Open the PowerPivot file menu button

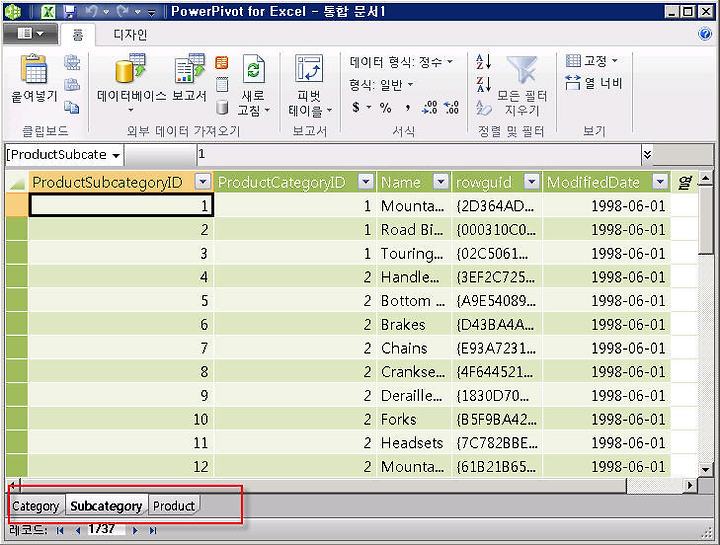(x=30, y=34)
